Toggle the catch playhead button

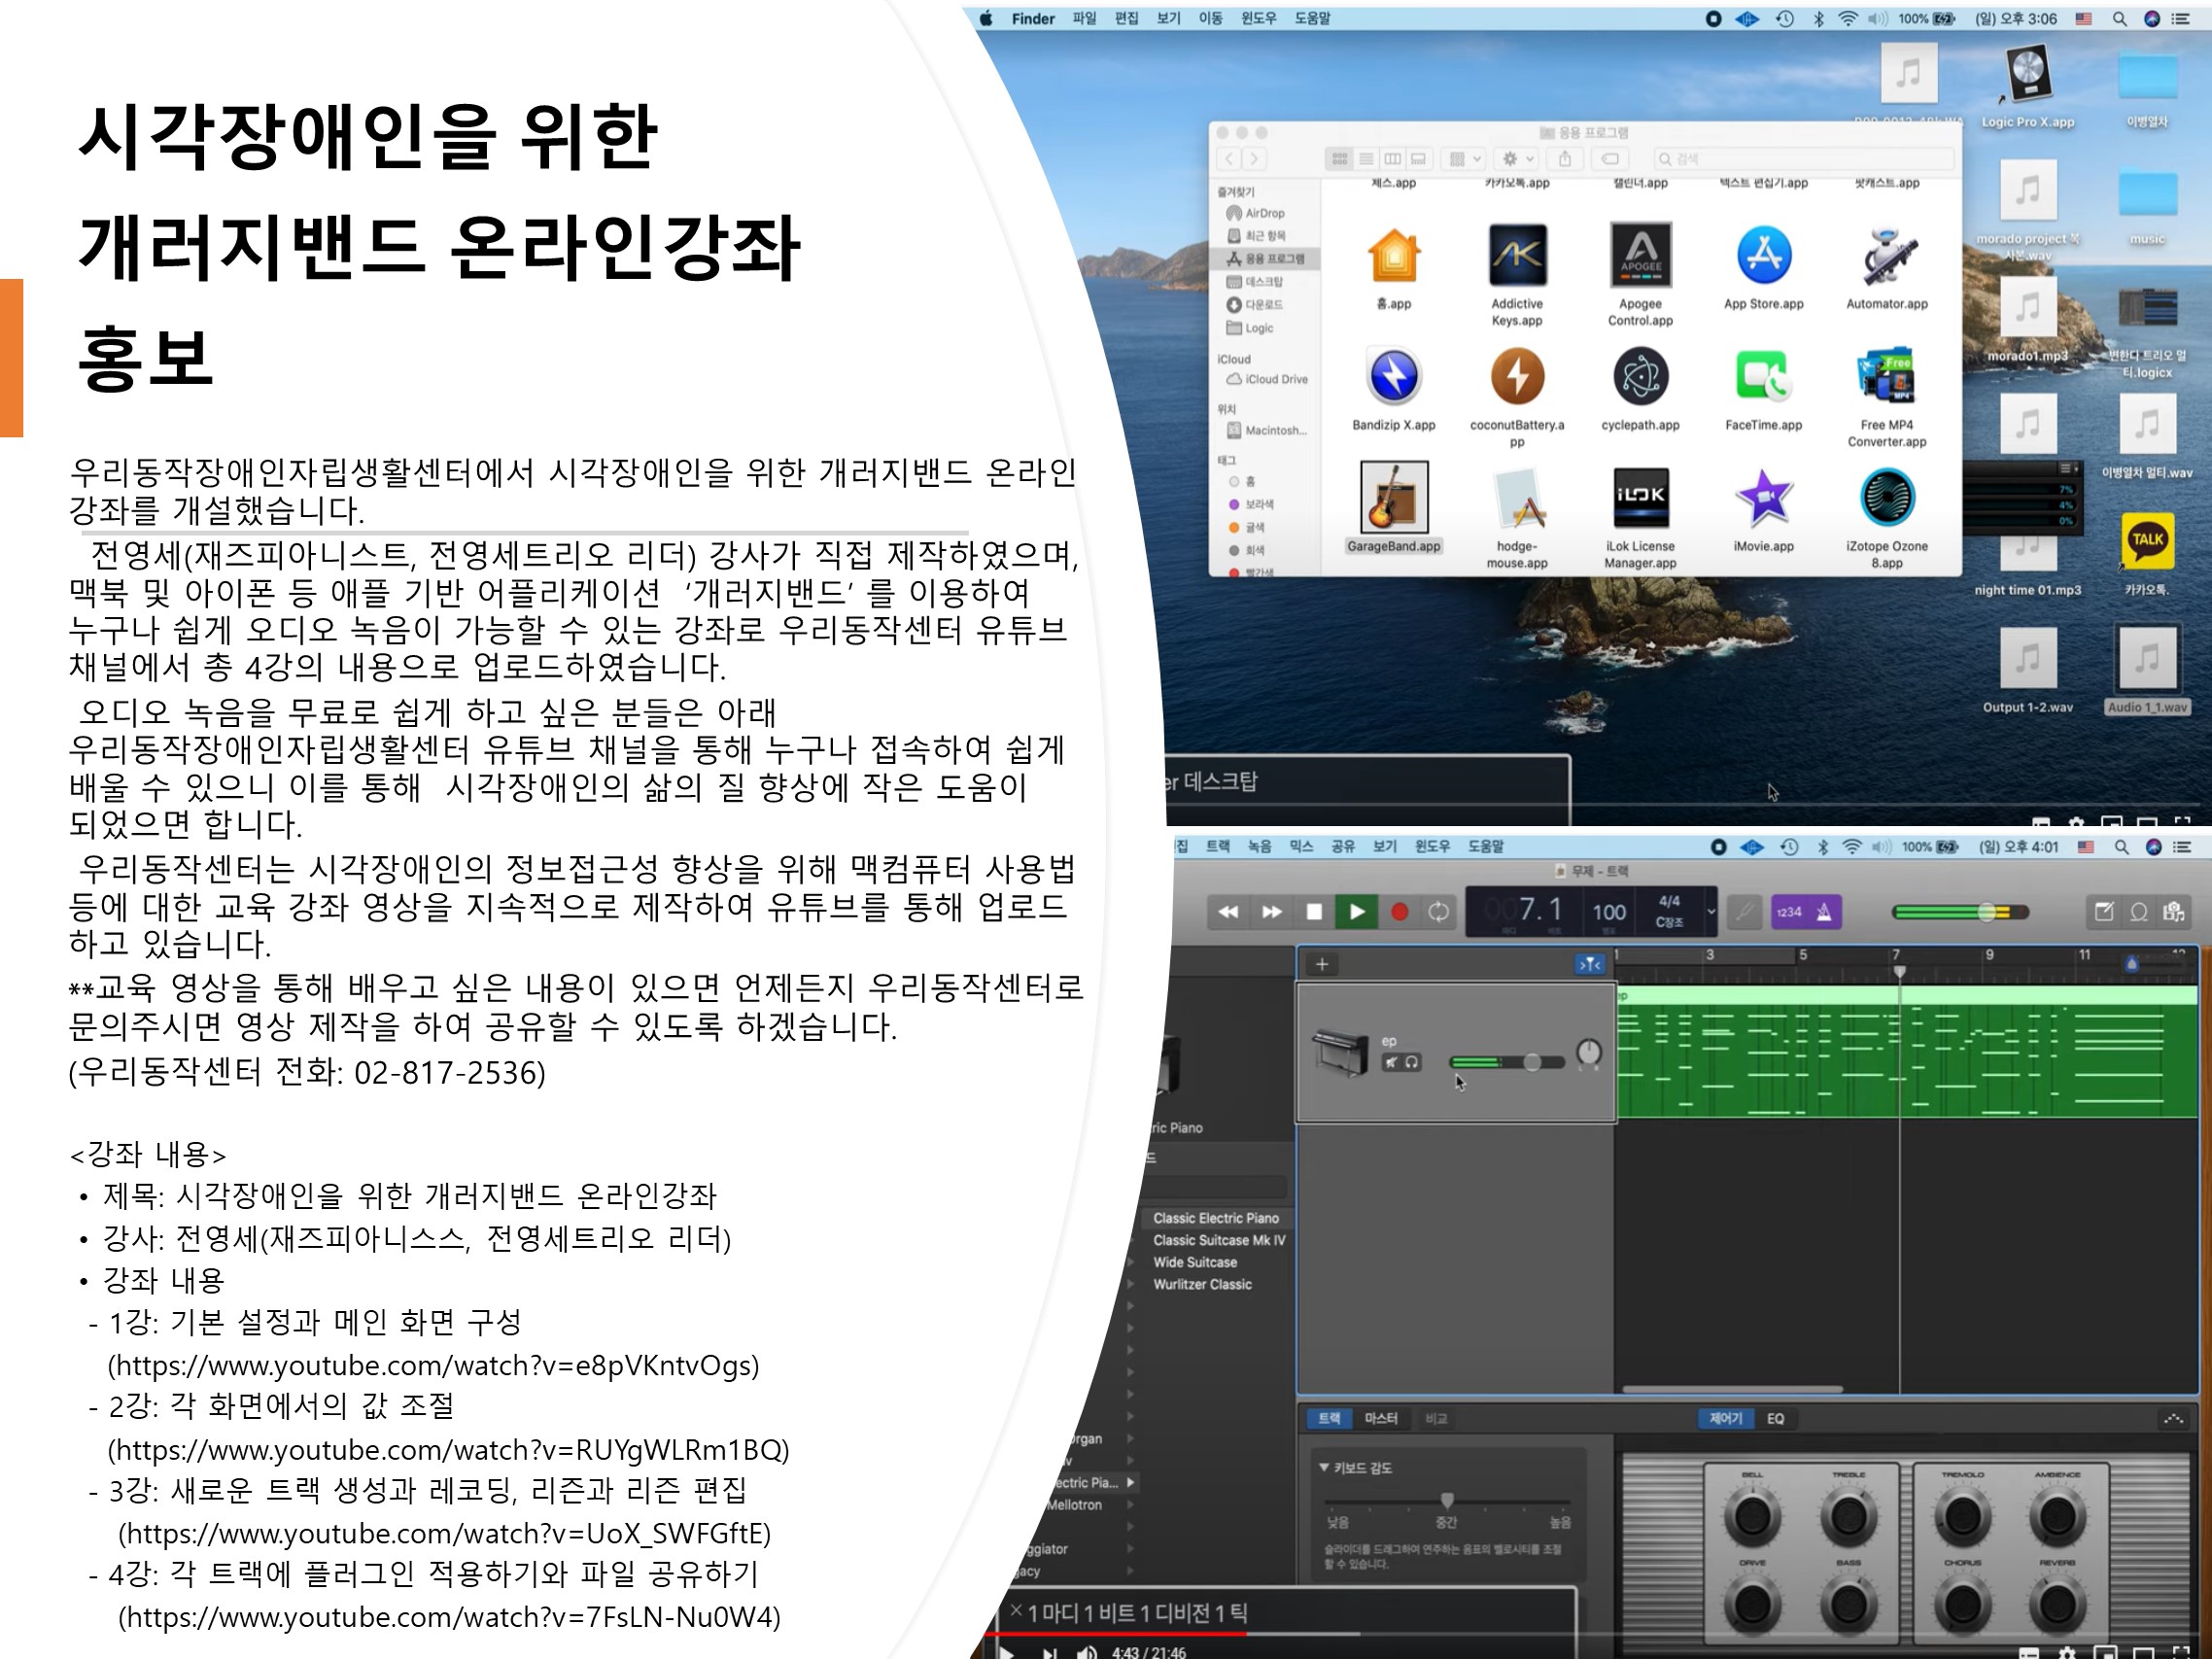[1590, 964]
